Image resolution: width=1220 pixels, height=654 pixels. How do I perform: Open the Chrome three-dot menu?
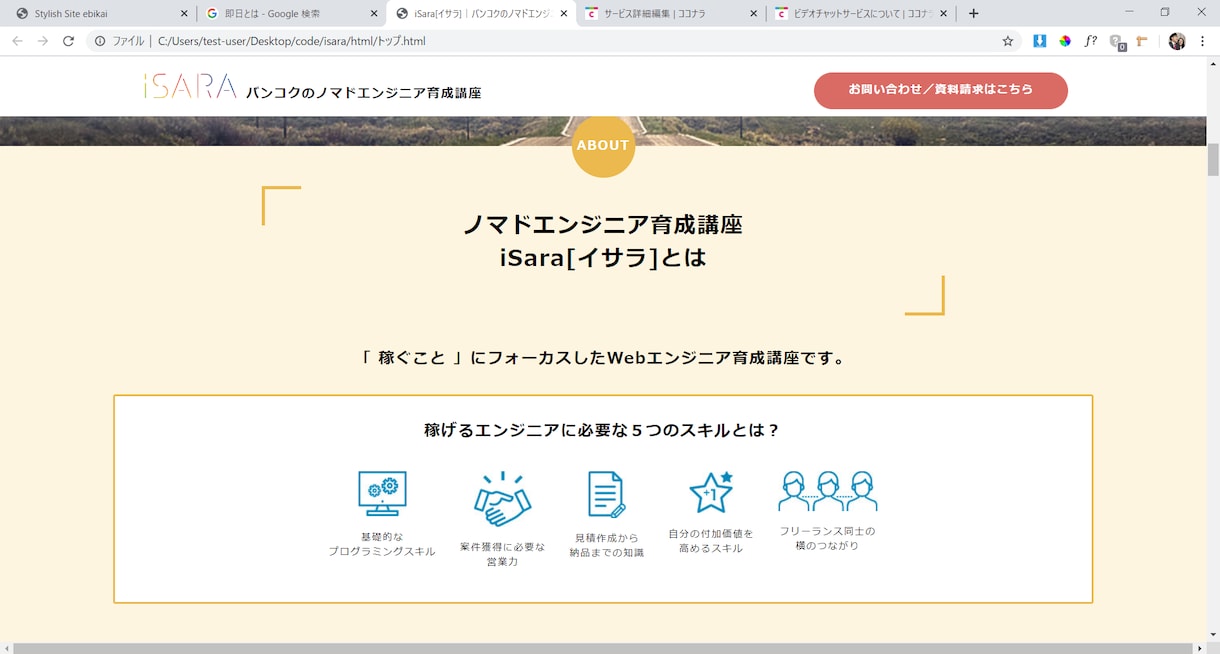coord(1203,41)
